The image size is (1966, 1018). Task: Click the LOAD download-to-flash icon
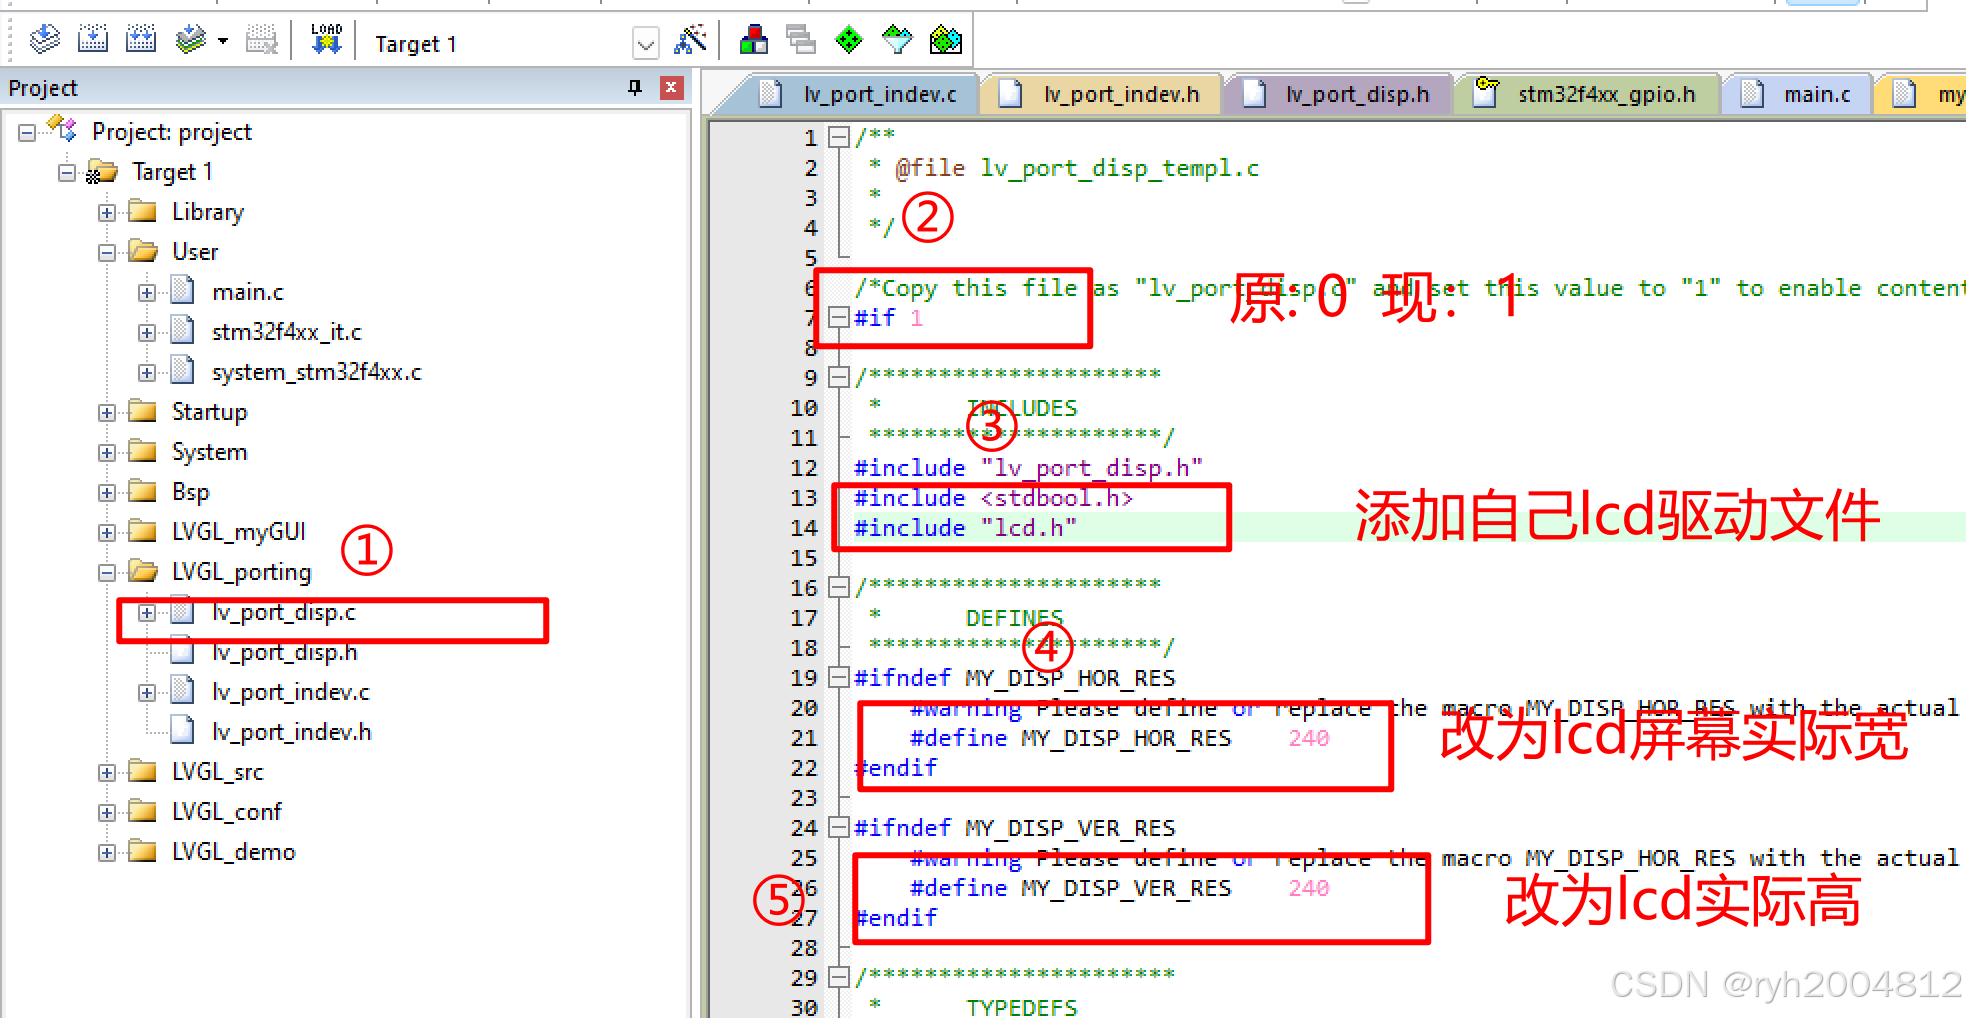pos(325,40)
